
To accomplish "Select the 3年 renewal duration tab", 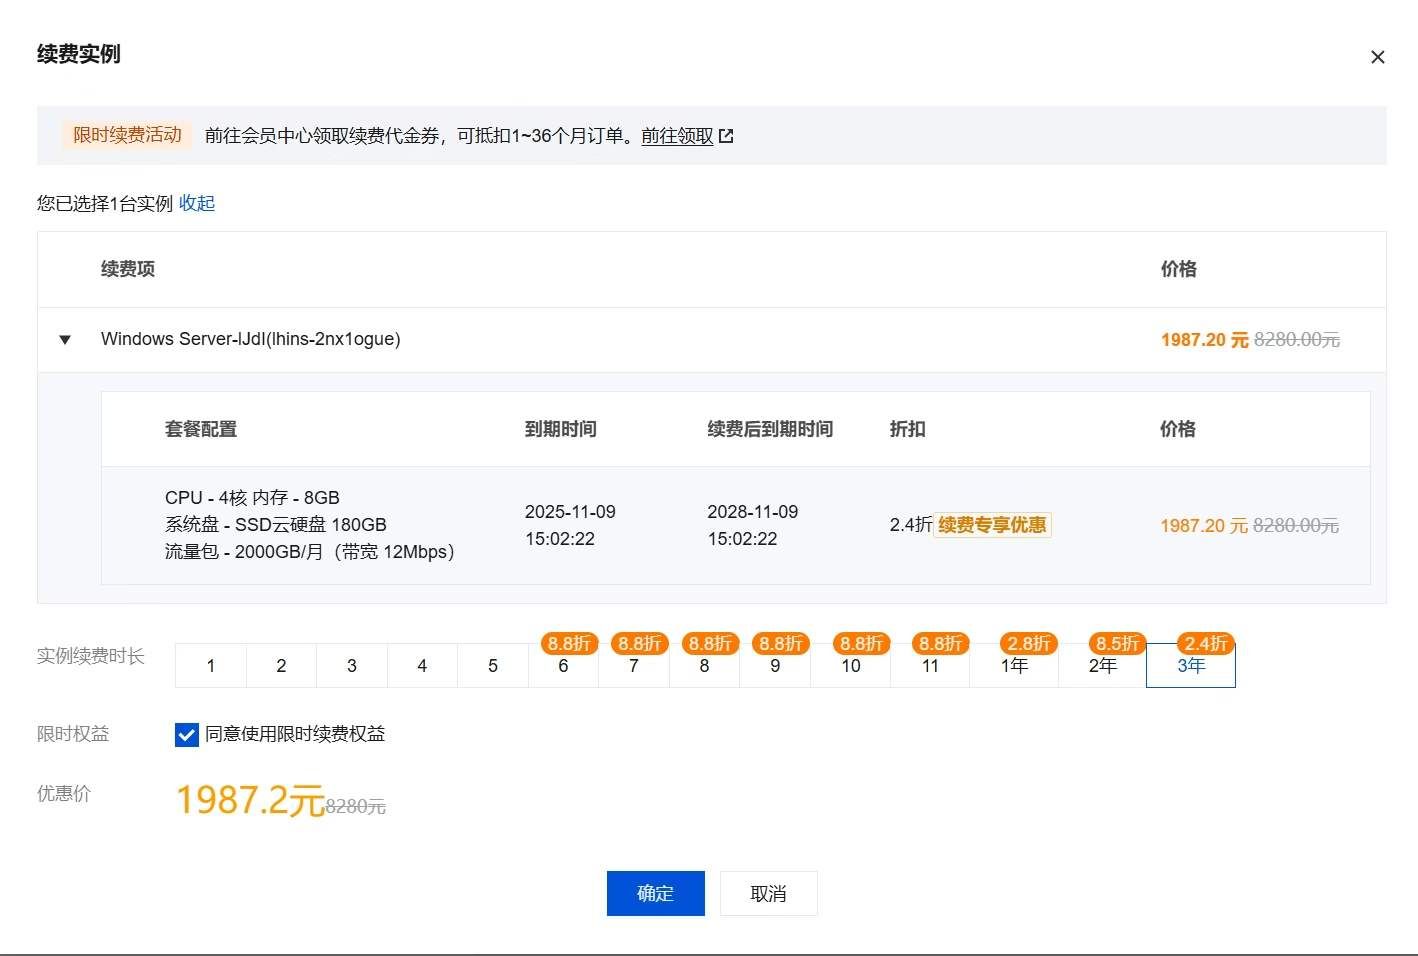I will point(1190,665).
